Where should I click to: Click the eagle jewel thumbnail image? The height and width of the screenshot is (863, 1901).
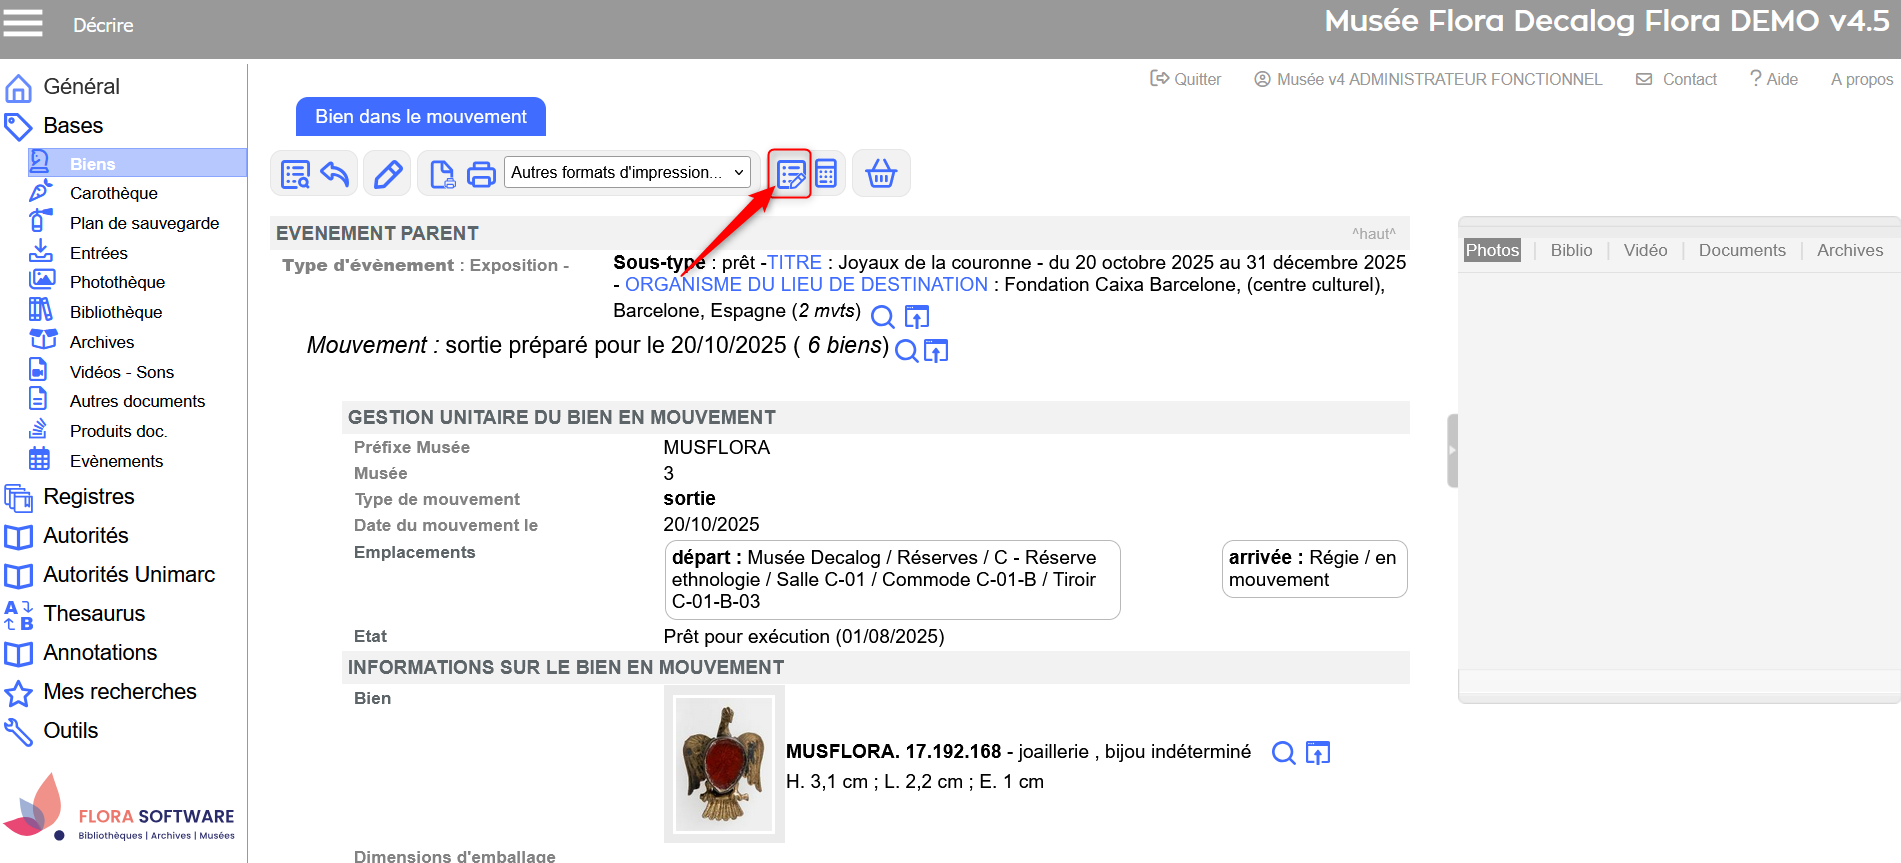[x=724, y=764]
